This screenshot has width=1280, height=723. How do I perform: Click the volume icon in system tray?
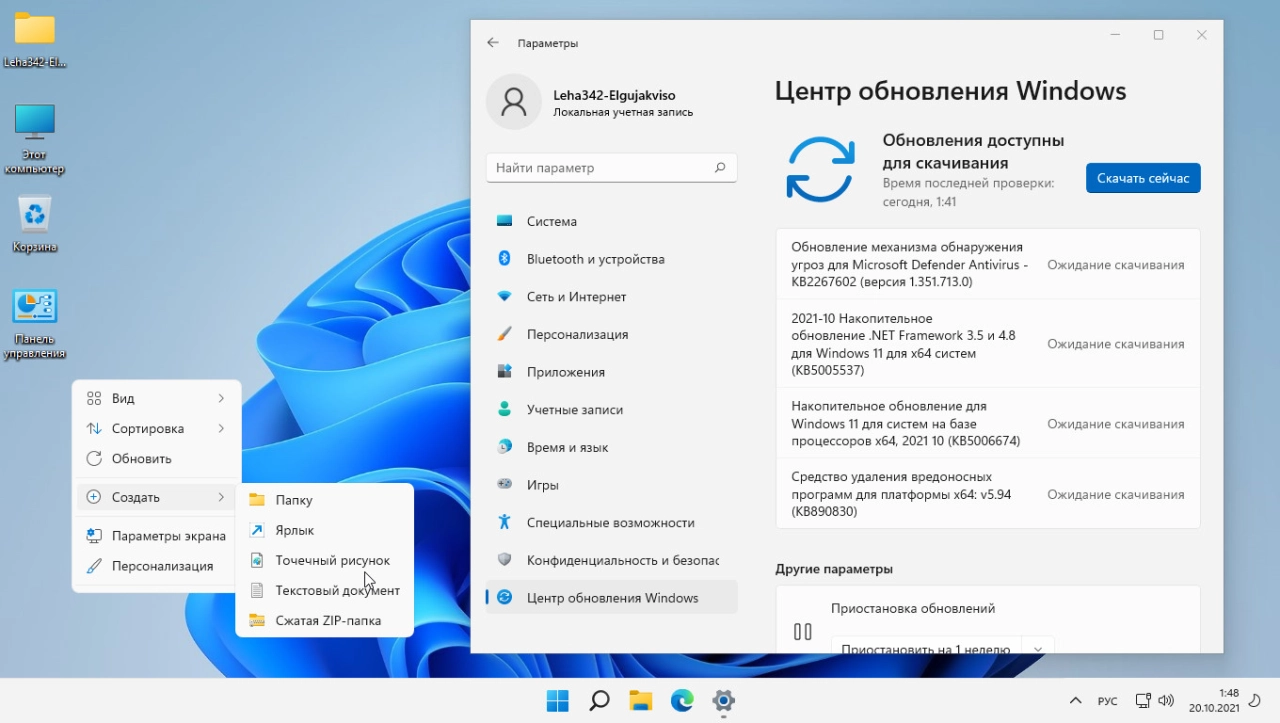tap(1166, 700)
